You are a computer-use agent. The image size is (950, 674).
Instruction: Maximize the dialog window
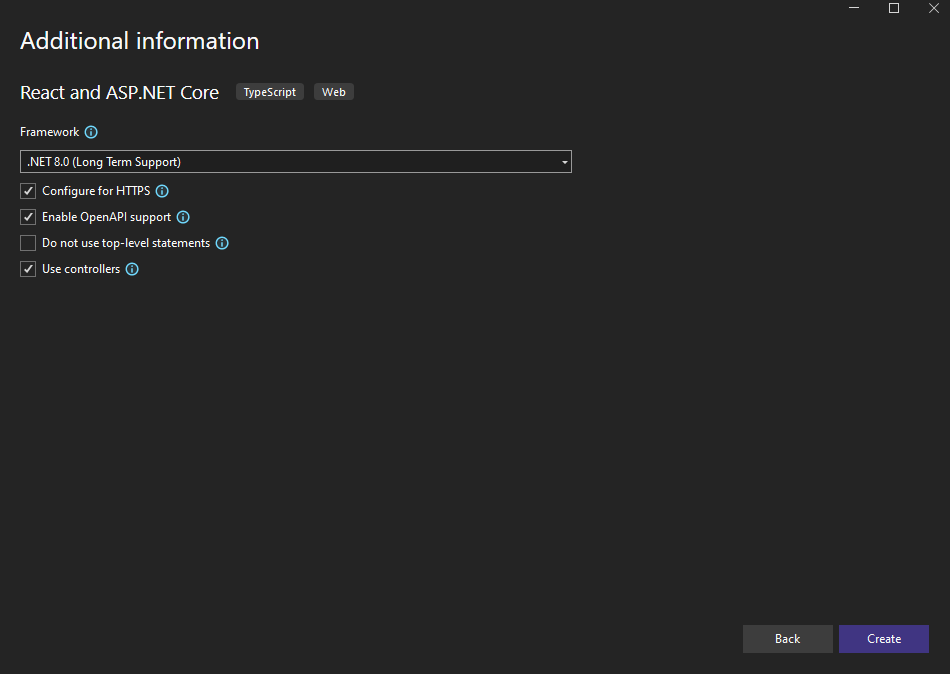pos(894,8)
